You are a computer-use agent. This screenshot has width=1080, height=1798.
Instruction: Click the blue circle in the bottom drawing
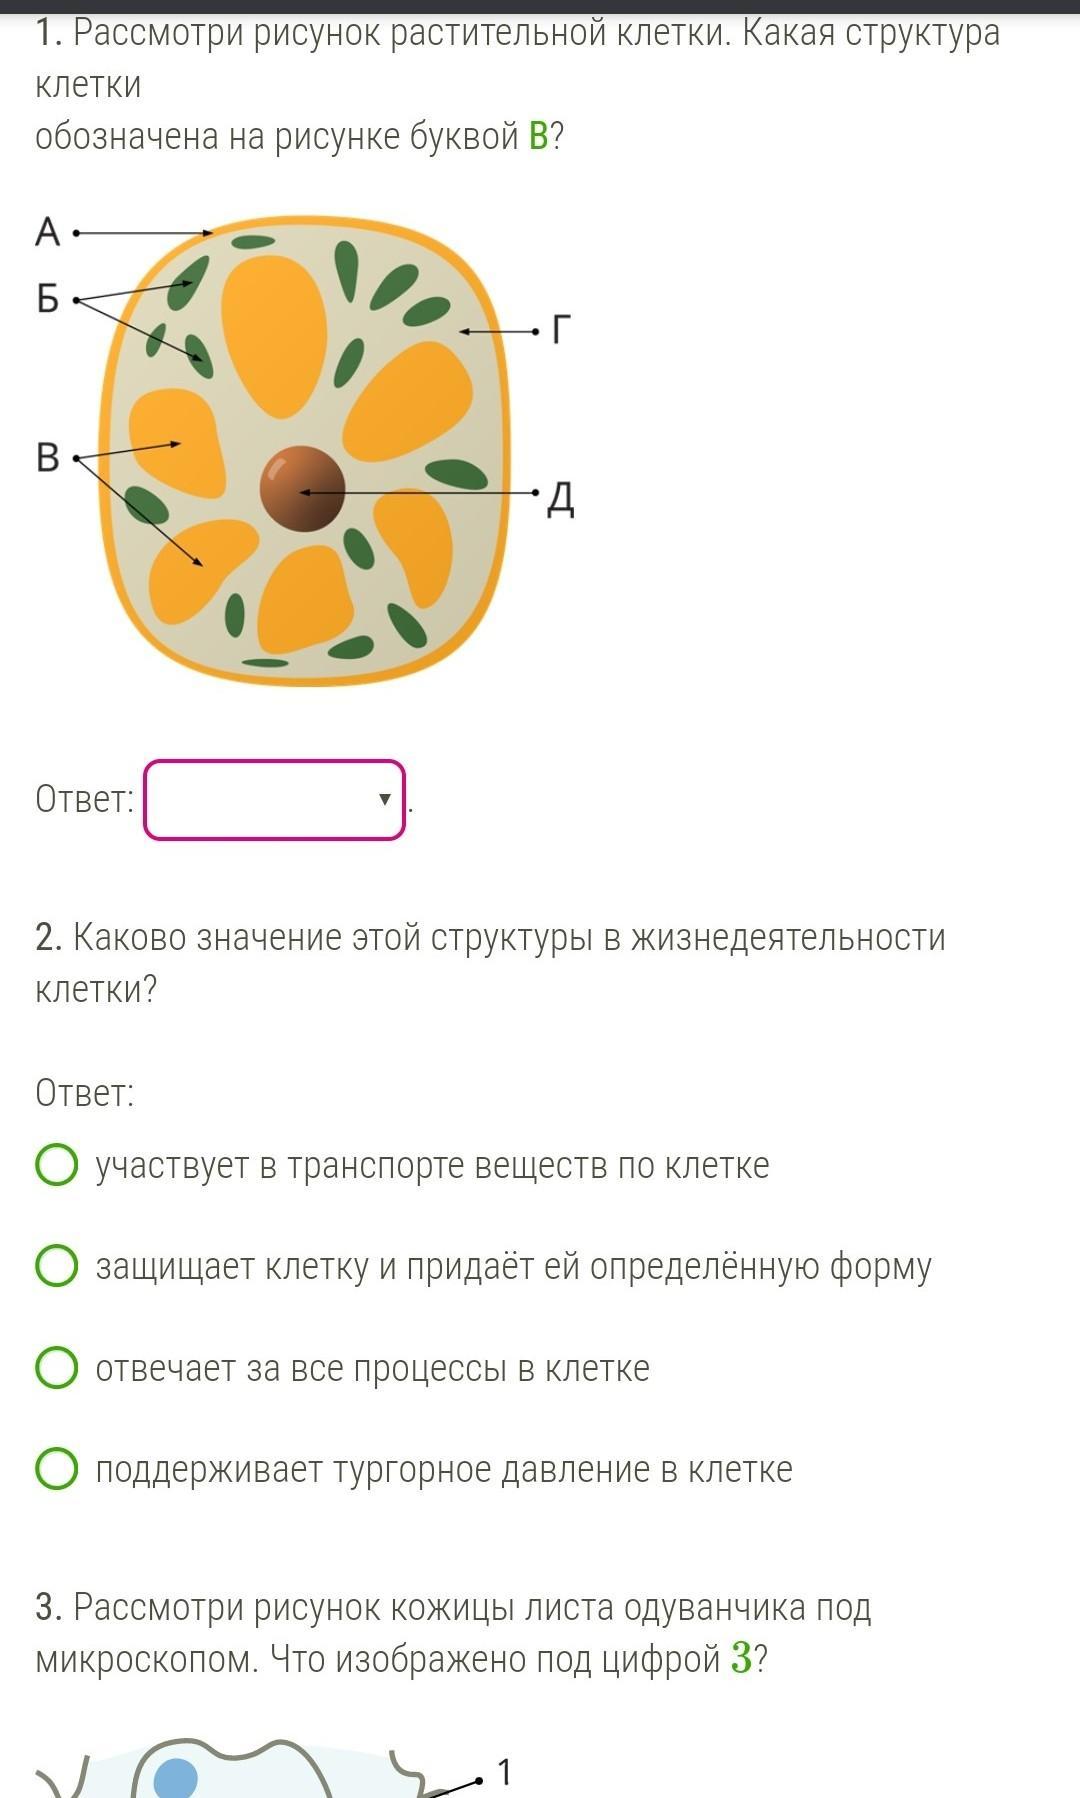pyautogui.click(x=176, y=1778)
